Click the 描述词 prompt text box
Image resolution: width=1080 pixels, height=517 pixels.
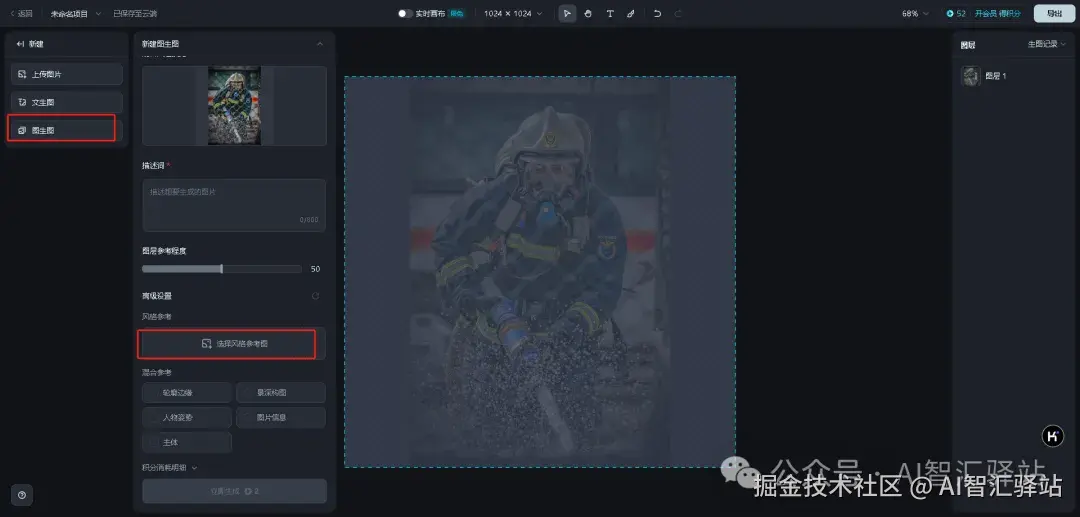234,205
